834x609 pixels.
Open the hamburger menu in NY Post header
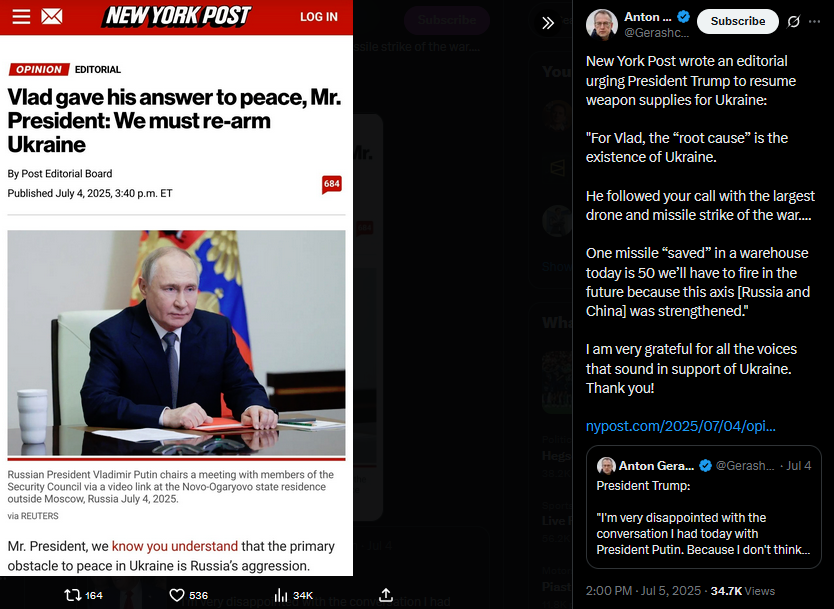(21, 16)
